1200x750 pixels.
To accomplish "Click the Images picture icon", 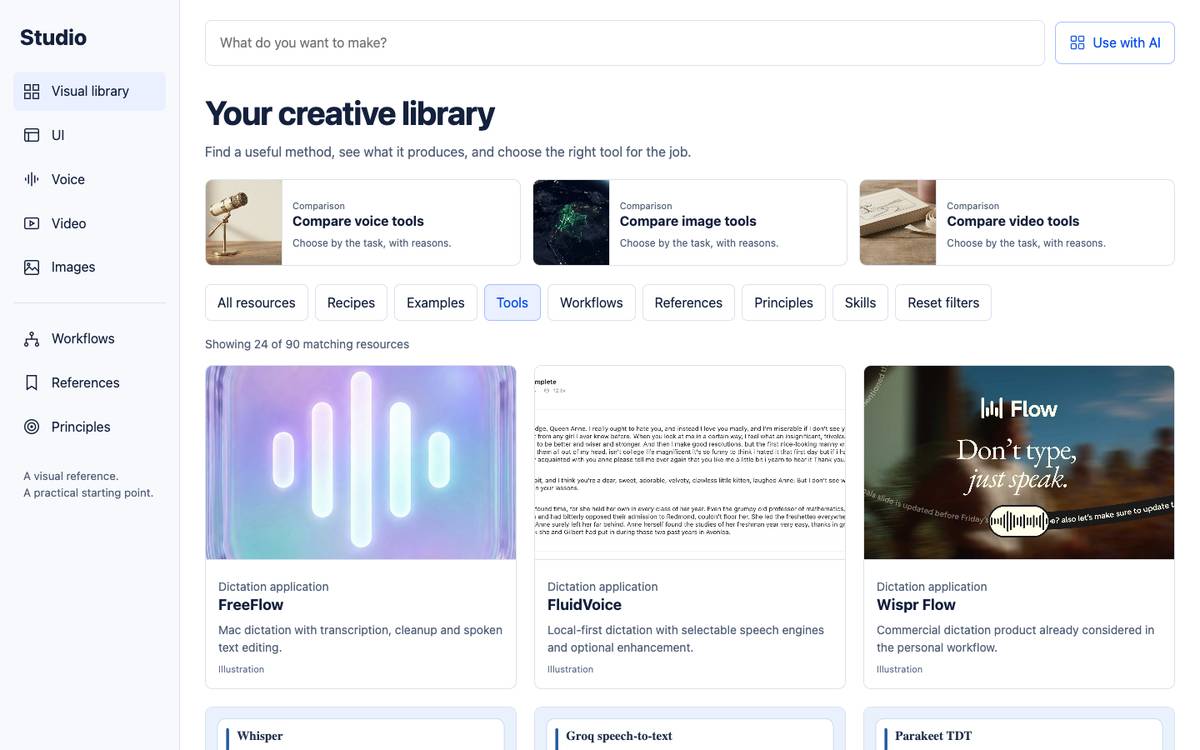I will point(32,267).
